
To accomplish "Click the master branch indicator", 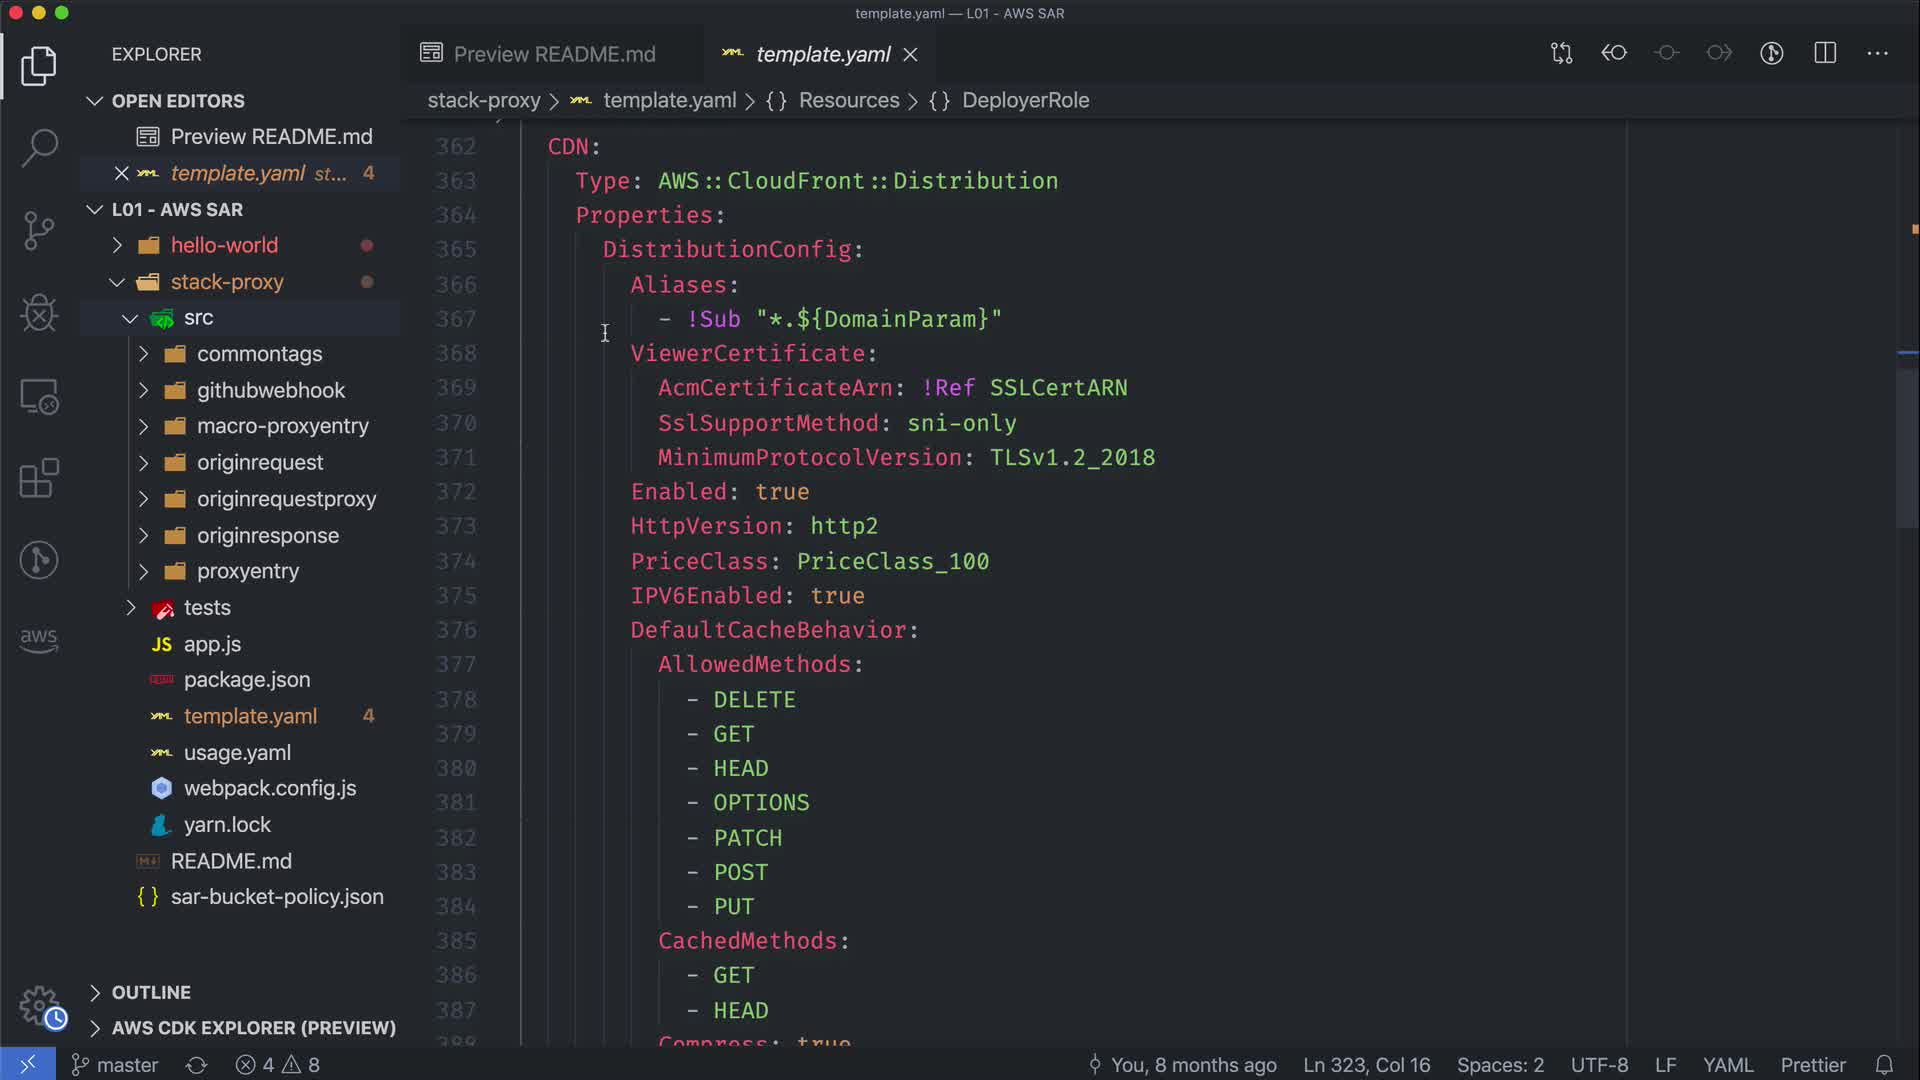I will tap(115, 1065).
